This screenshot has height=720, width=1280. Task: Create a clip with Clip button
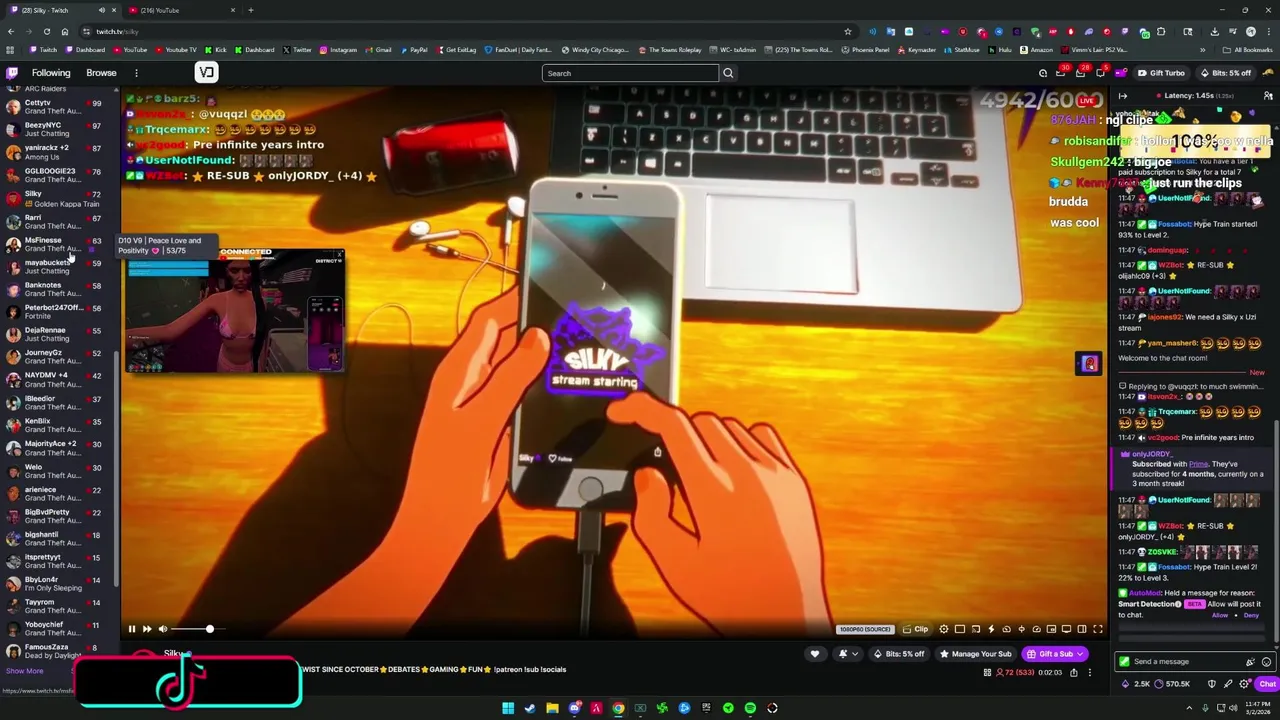click(x=915, y=629)
